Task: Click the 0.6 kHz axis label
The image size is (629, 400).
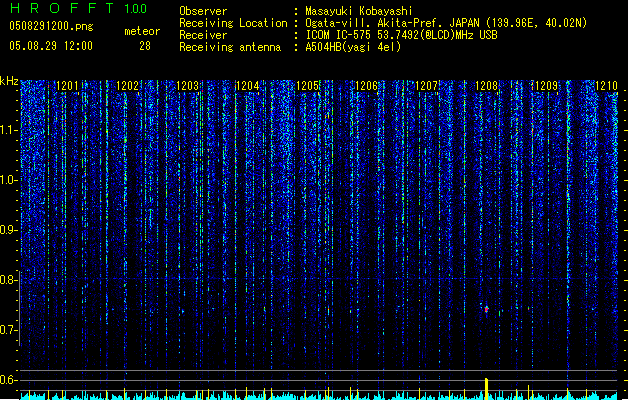Action: pyautogui.click(x=9, y=380)
